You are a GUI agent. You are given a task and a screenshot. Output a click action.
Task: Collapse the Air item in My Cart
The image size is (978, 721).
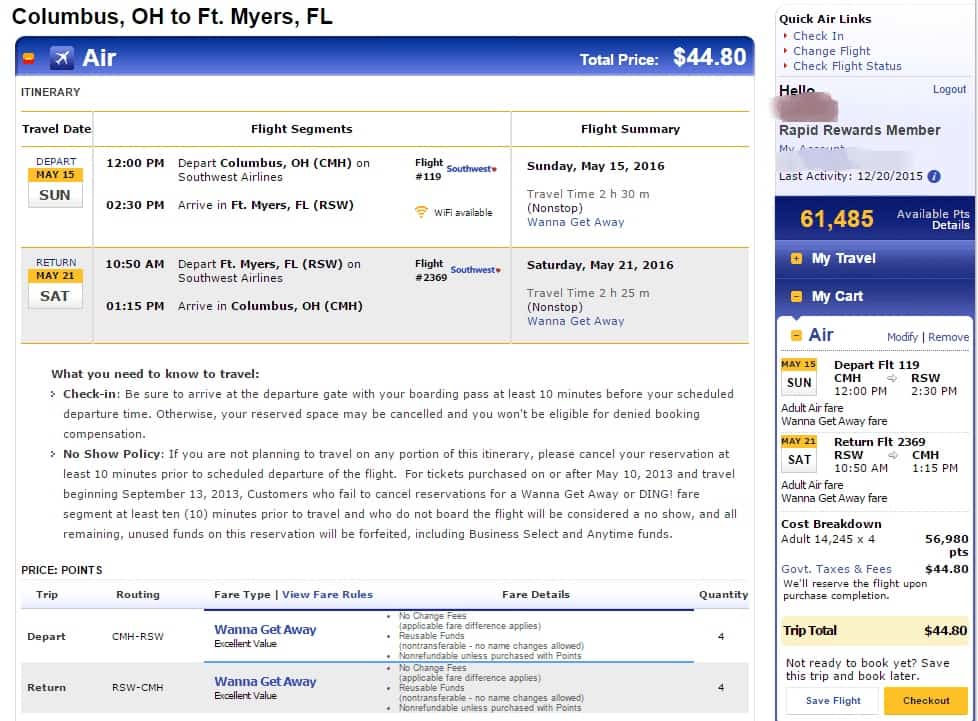[796, 336]
